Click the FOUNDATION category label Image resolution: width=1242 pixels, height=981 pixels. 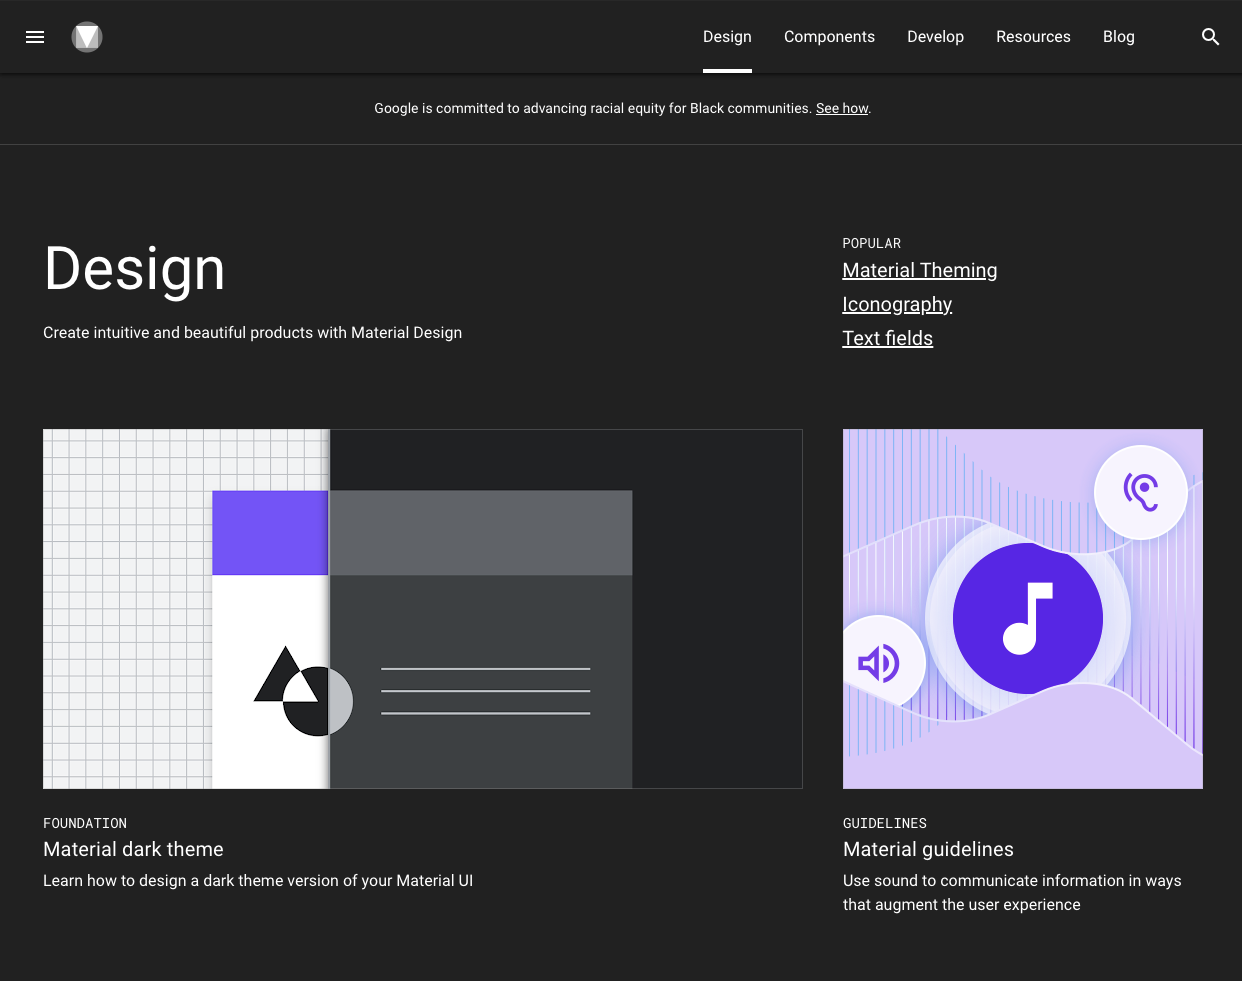coord(85,823)
